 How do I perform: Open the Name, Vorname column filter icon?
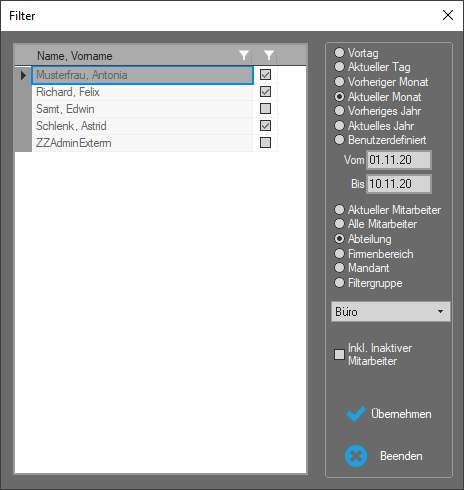(244, 55)
